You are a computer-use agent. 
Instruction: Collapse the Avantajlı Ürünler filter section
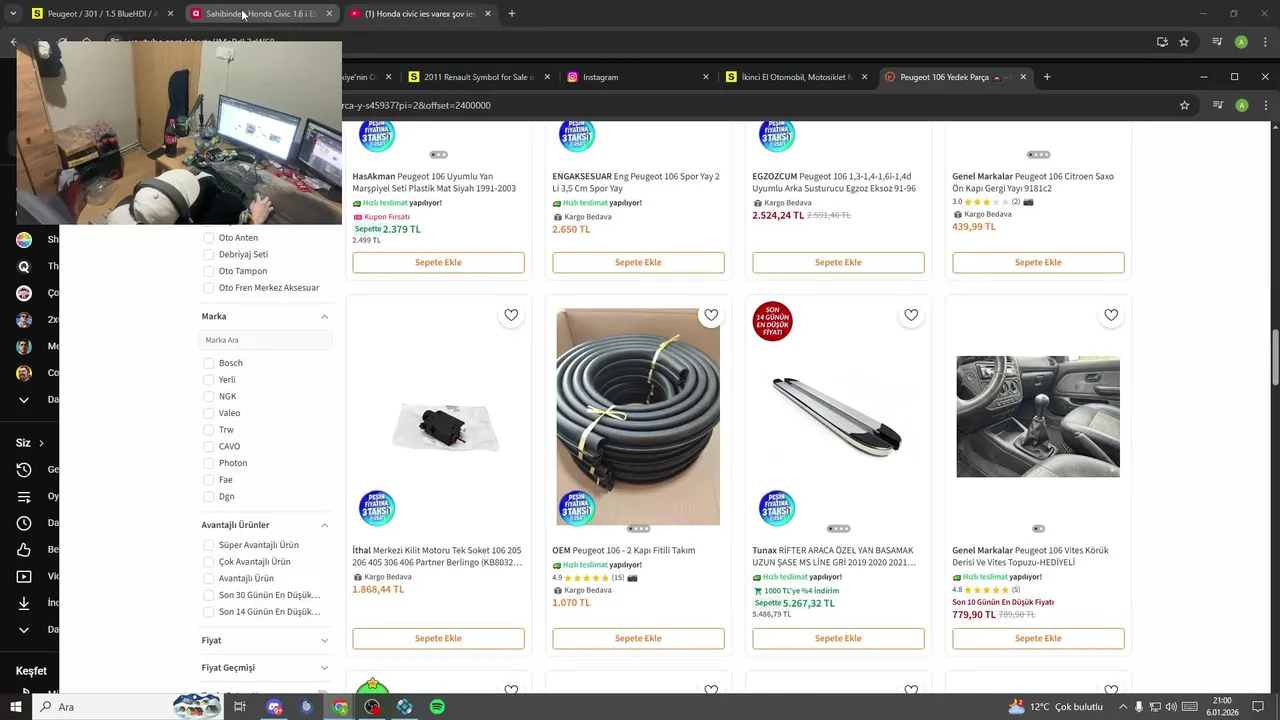pyautogui.click(x=324, y=525)
